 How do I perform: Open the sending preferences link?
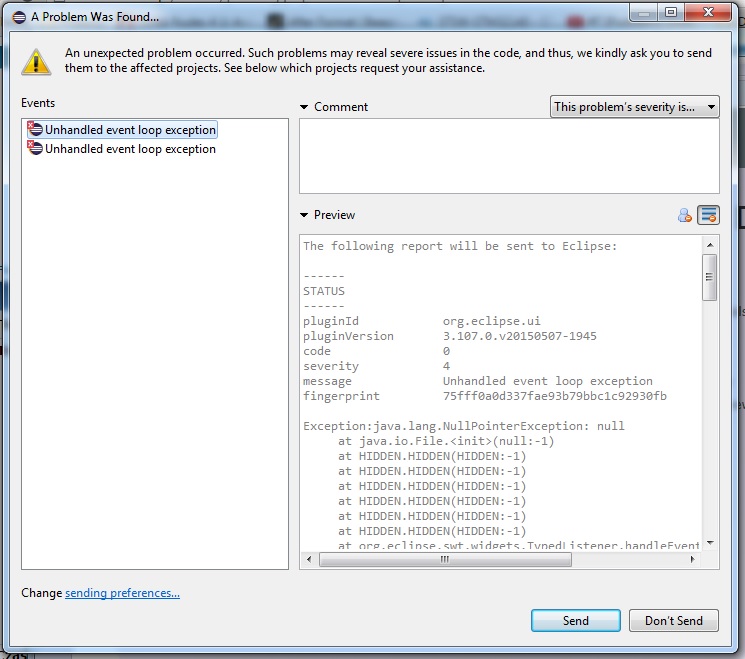(122, 593)
